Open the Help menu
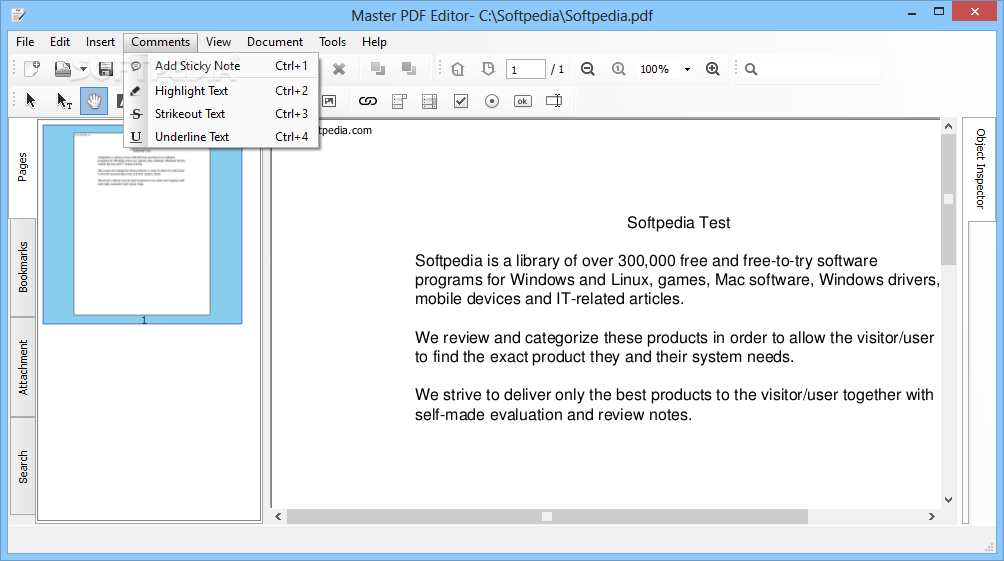This screenshot has width=1004, height=561. tap(374, 42)
